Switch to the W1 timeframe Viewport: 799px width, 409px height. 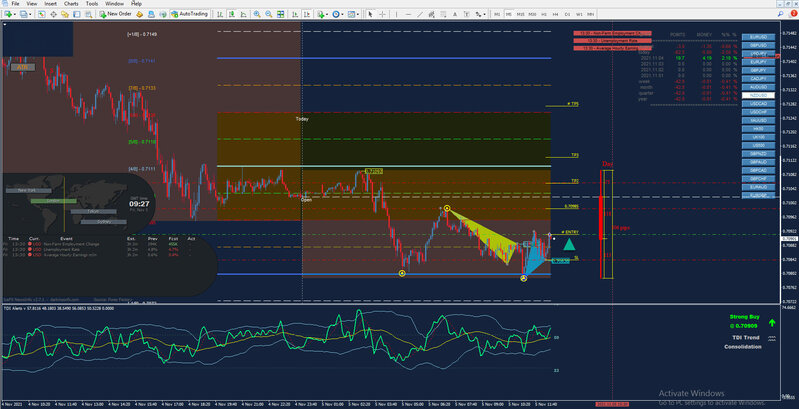pos(579,14)
